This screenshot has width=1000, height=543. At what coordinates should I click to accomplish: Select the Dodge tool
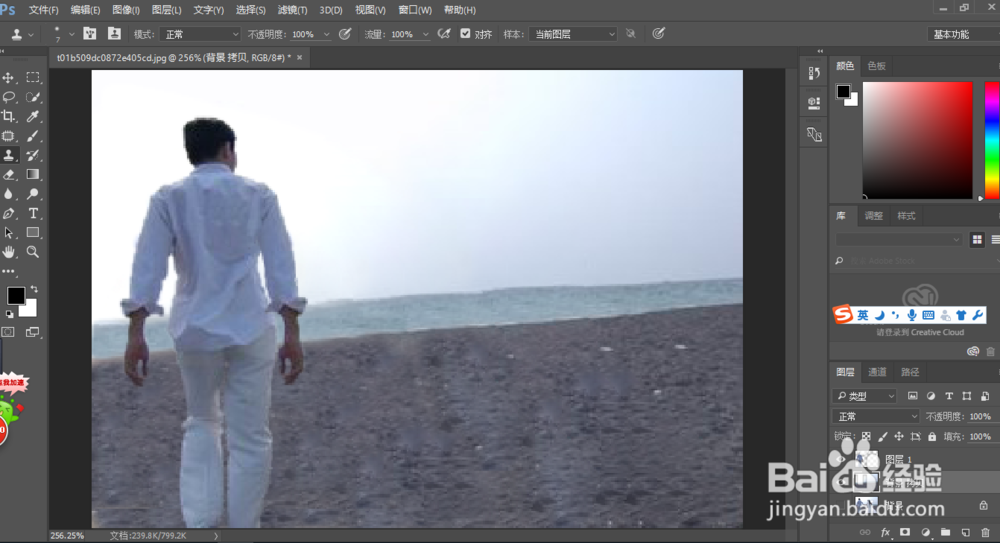pyautogui.click(x=33, y=194)
